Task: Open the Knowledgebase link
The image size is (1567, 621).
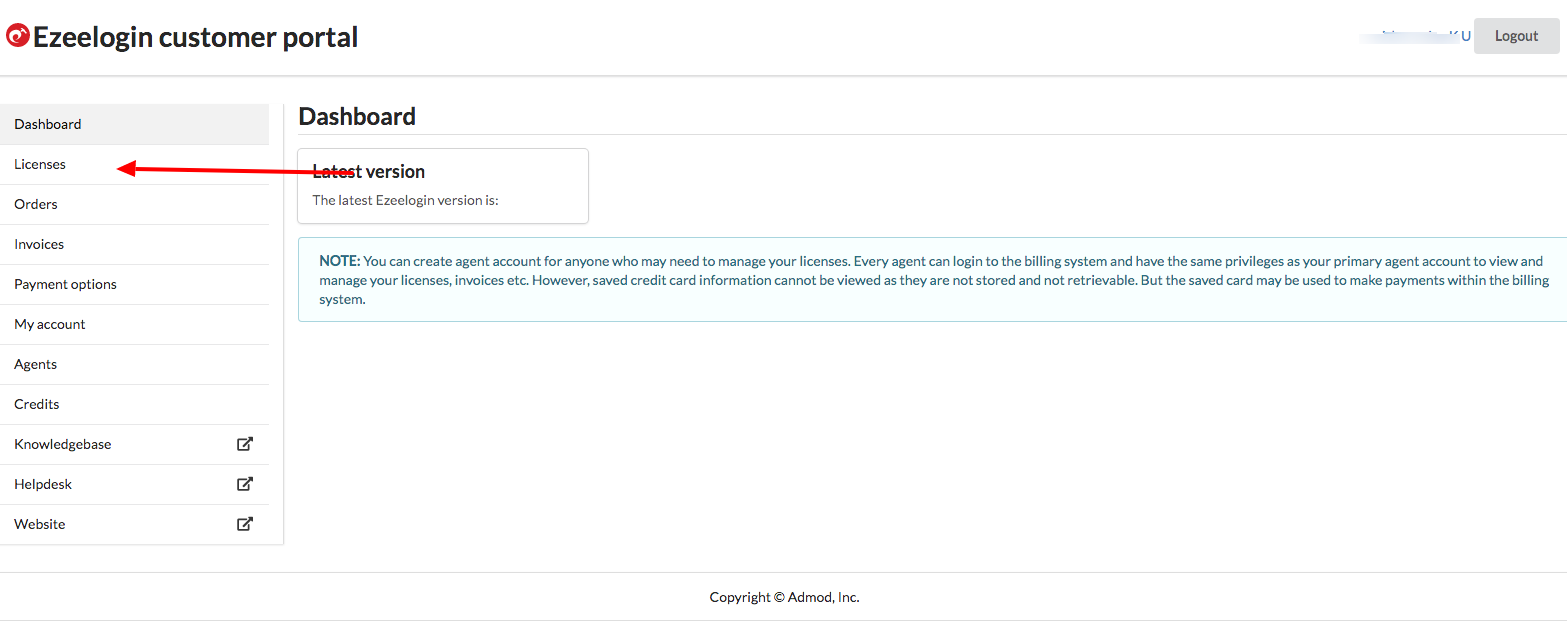Action: [134, 444]
